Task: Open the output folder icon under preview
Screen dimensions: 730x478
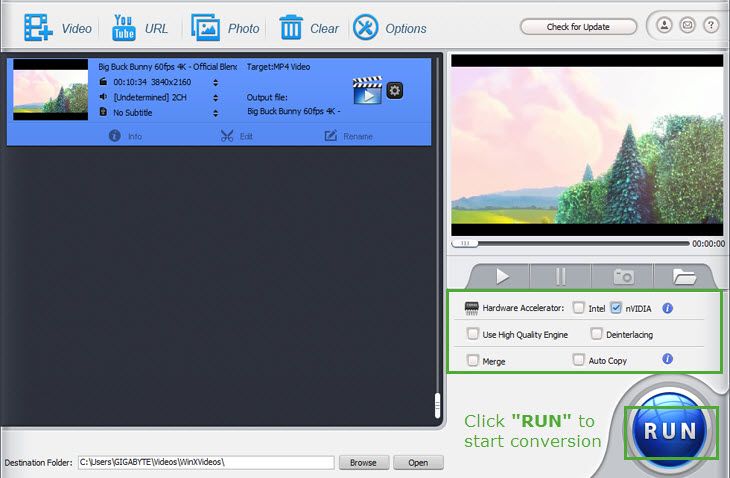Action: point(684,276)
